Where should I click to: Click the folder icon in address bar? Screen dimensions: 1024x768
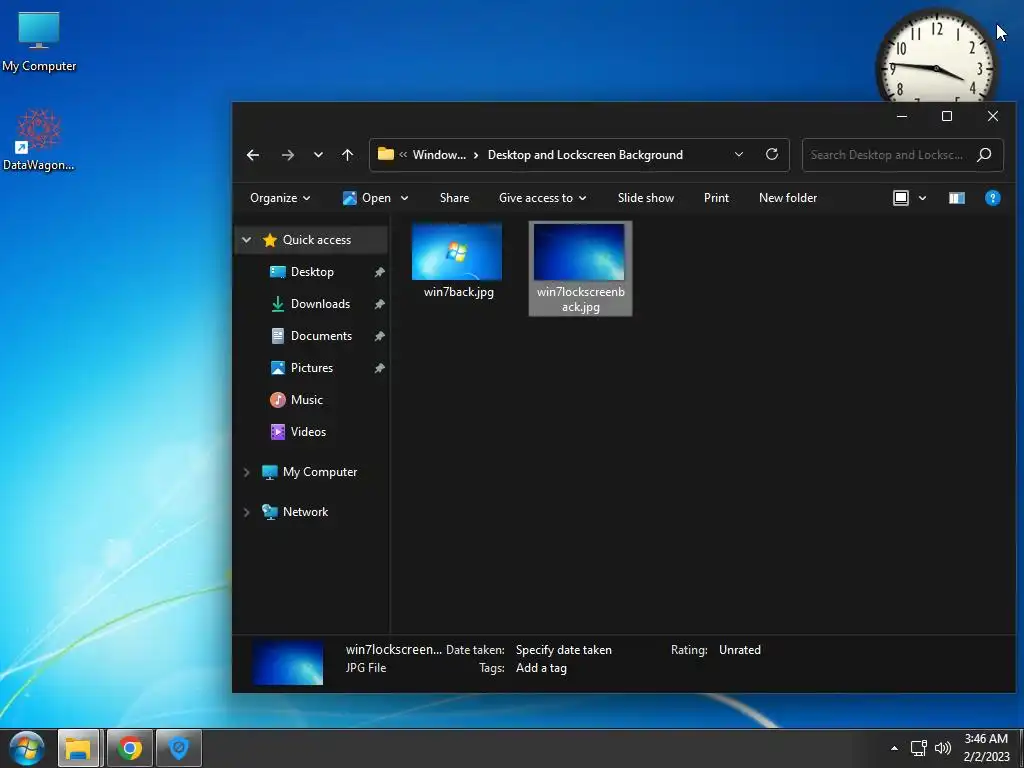coord(386,154)
